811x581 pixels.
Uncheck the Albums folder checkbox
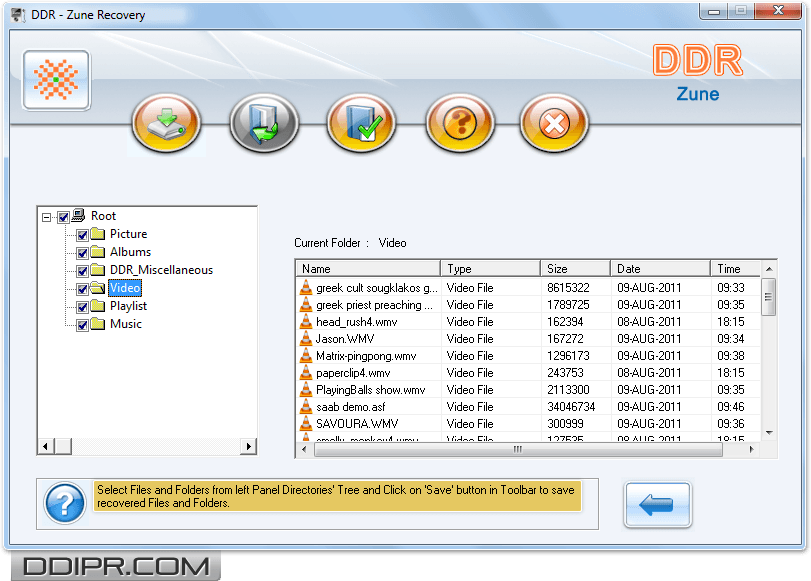pos(82,254)
